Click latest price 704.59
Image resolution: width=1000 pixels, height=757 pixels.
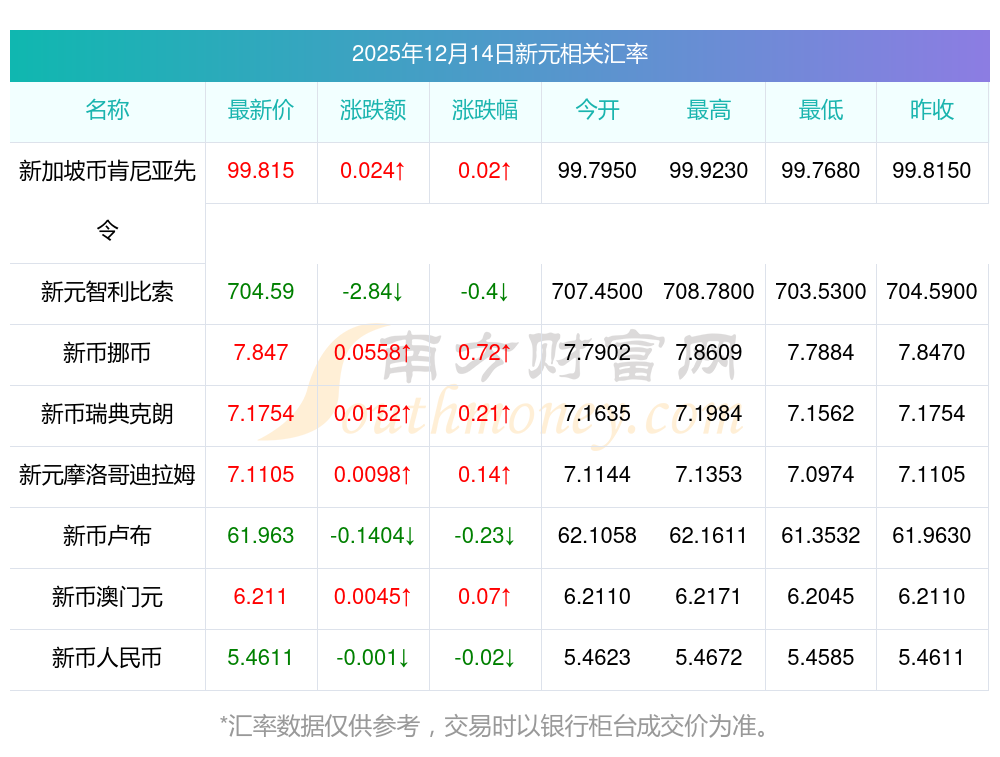261,291
